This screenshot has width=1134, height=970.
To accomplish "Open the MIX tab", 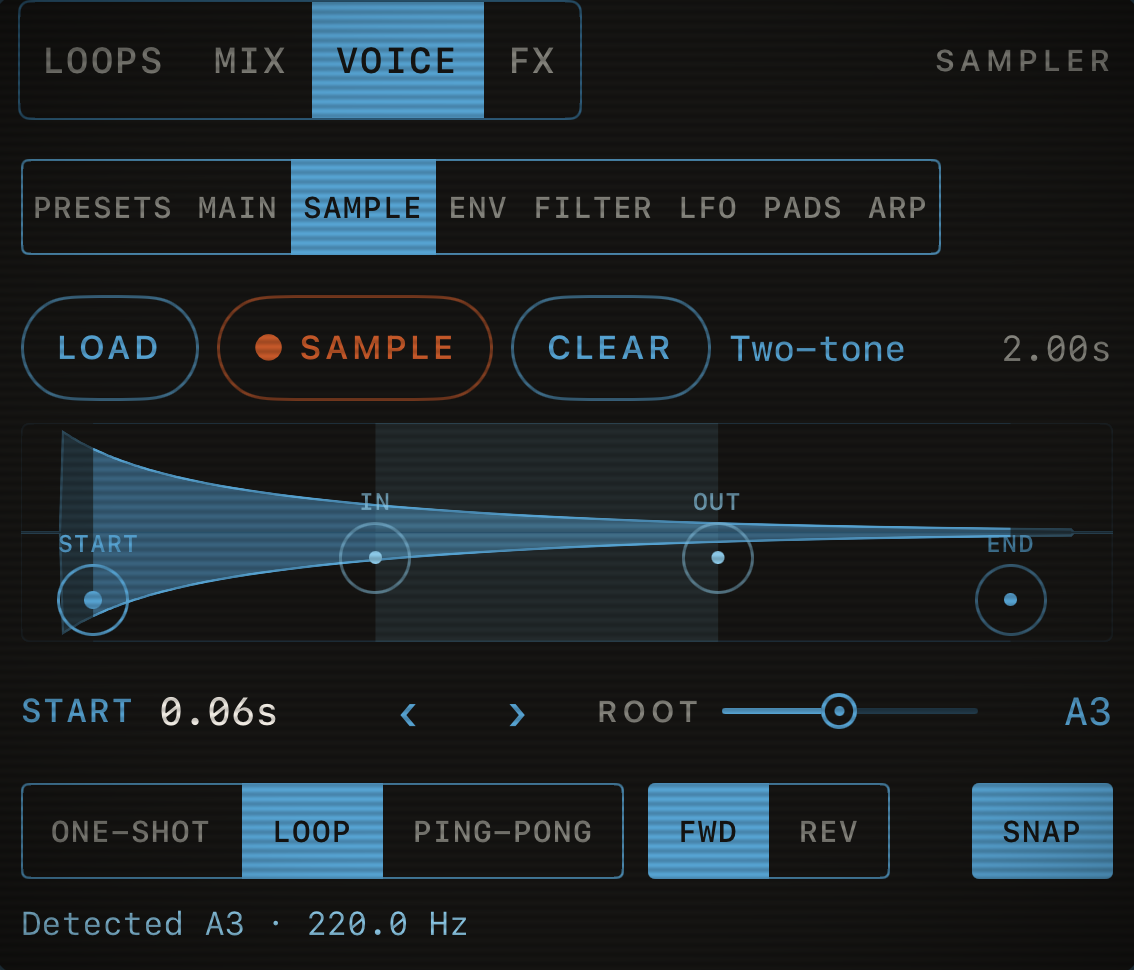I will (250, 61).
